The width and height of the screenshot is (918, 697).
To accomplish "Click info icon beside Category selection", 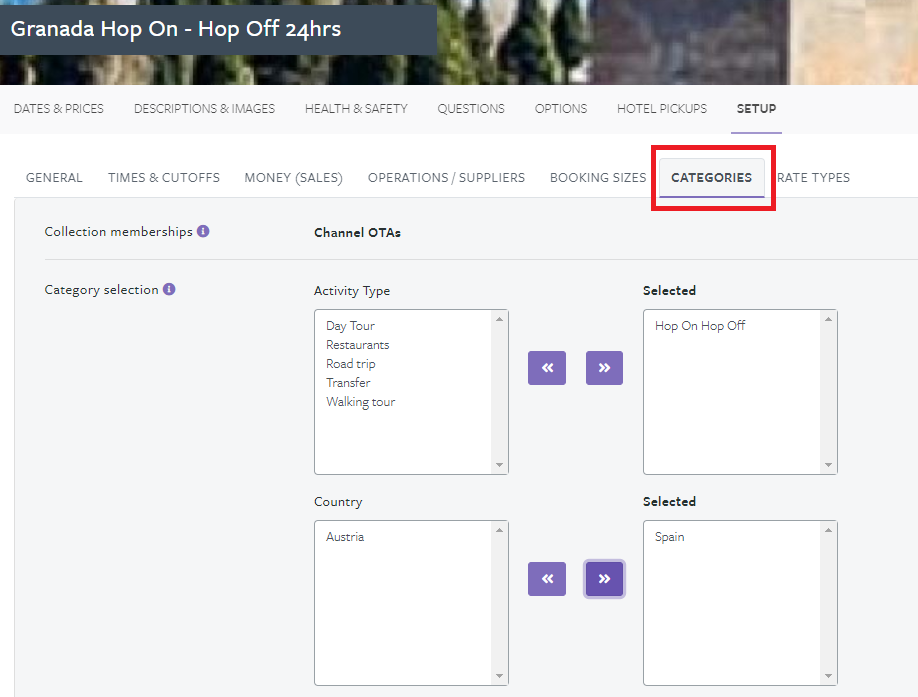I will (x=169, y=290).
